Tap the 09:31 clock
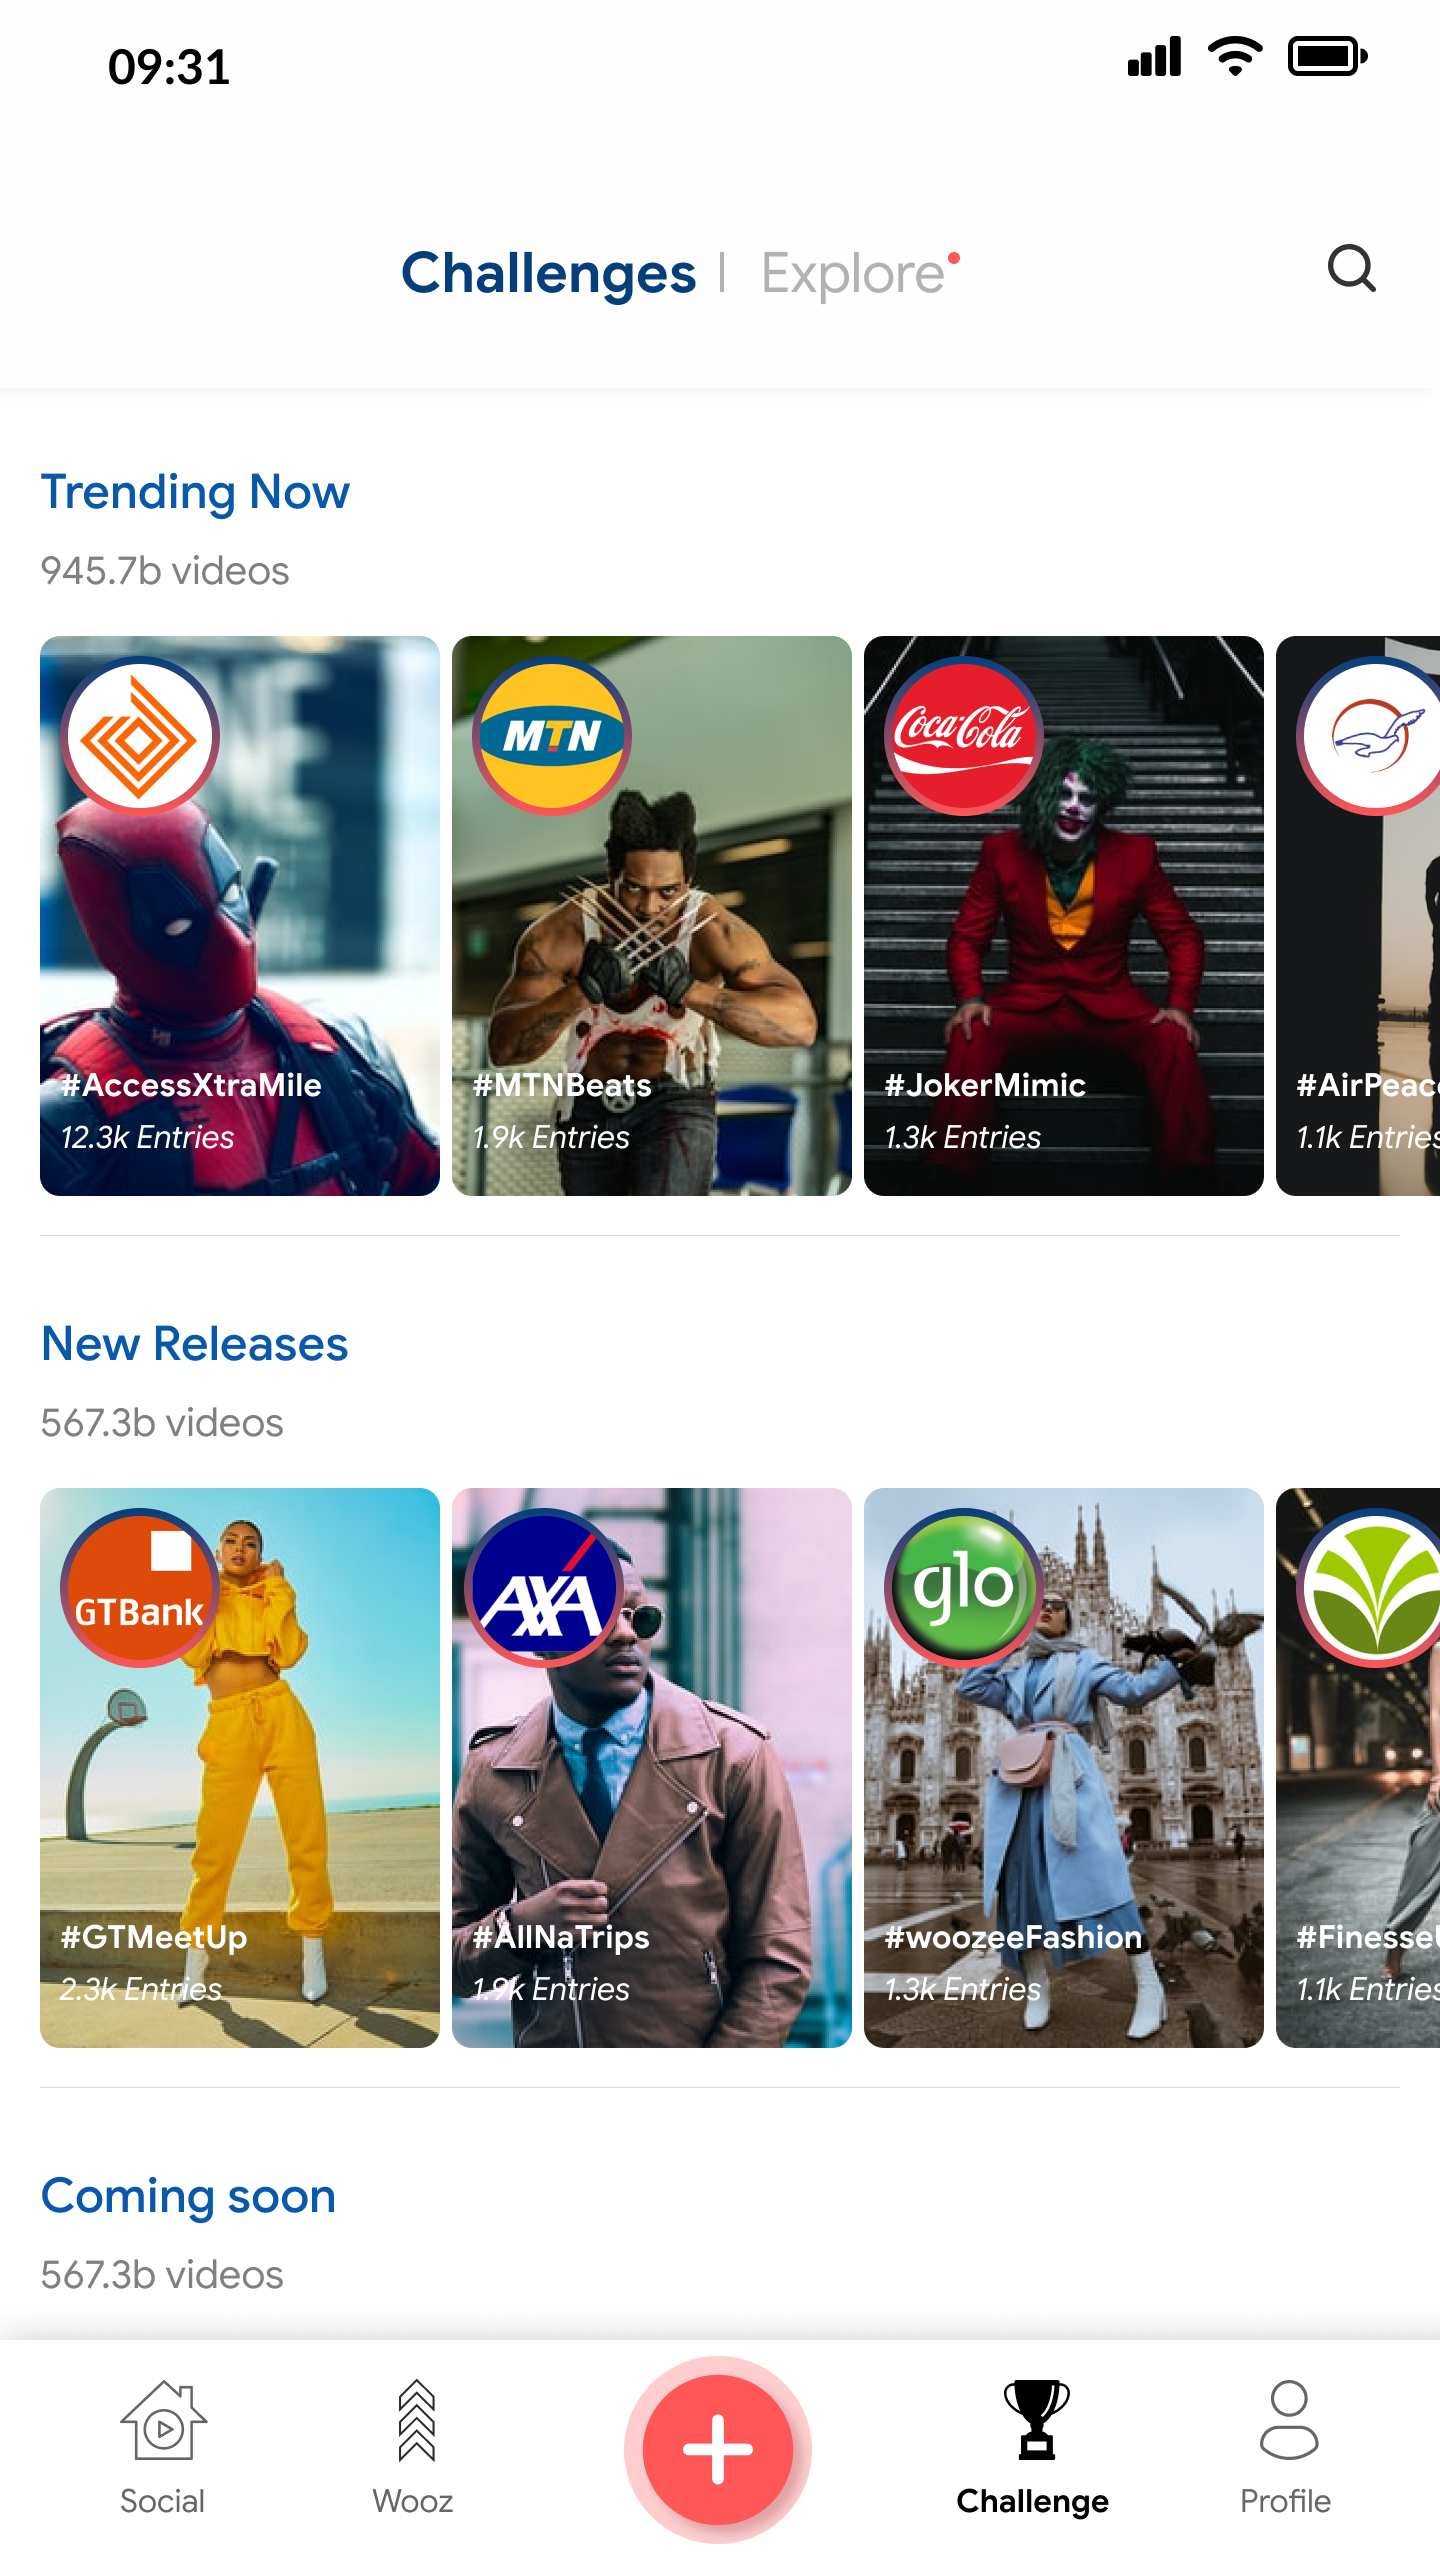Screen dimensions: 1440x2560 tap(169, 67)
